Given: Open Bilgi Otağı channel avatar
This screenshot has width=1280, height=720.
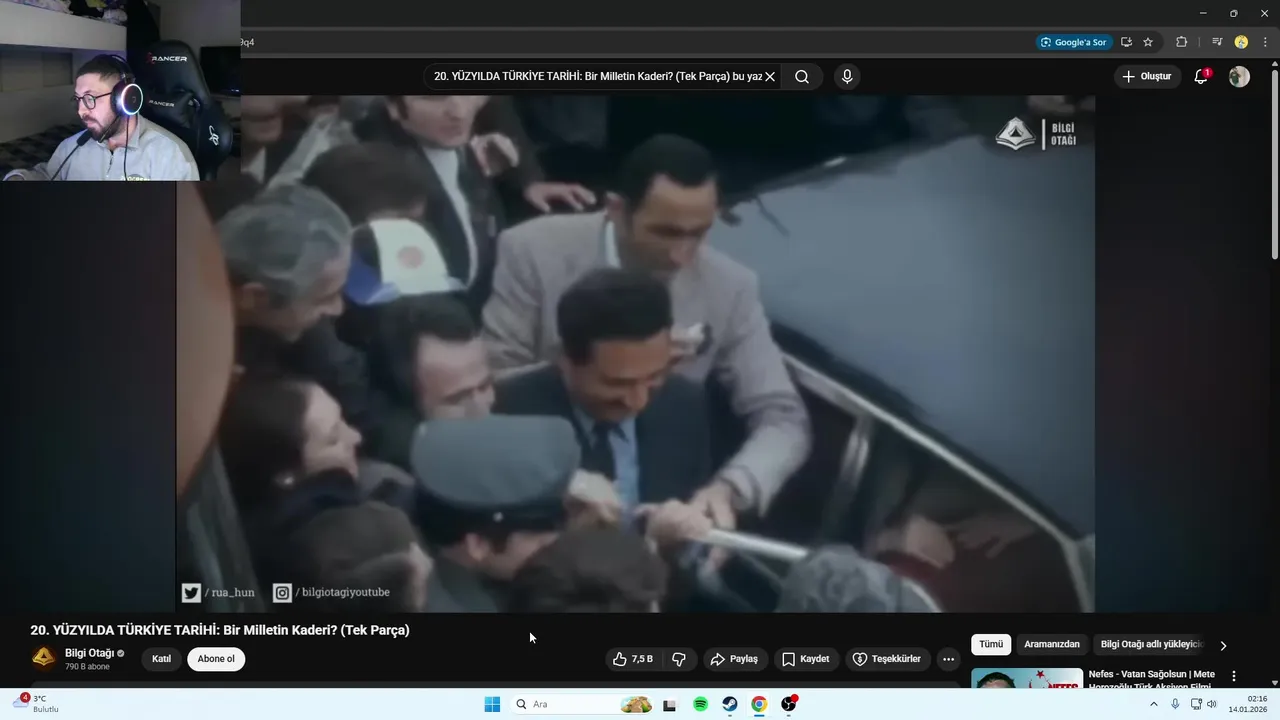Looking at the screenshot, I should (43, 657).
